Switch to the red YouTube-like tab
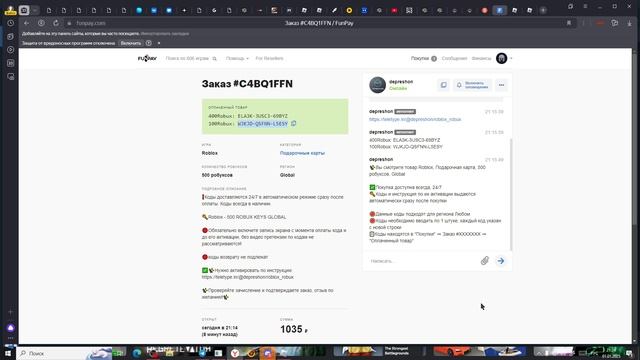640x360 pixels. (x=394, y=10)
